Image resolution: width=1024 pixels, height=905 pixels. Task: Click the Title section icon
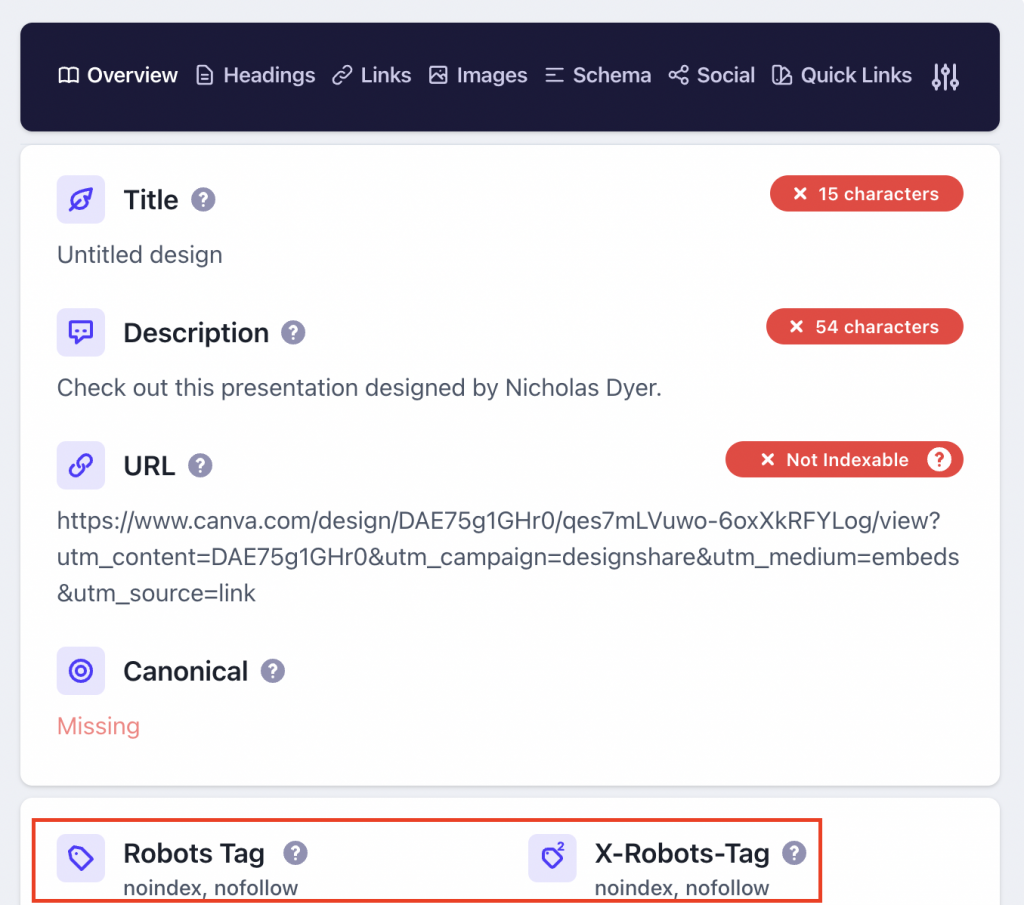(x=81, y=200)
